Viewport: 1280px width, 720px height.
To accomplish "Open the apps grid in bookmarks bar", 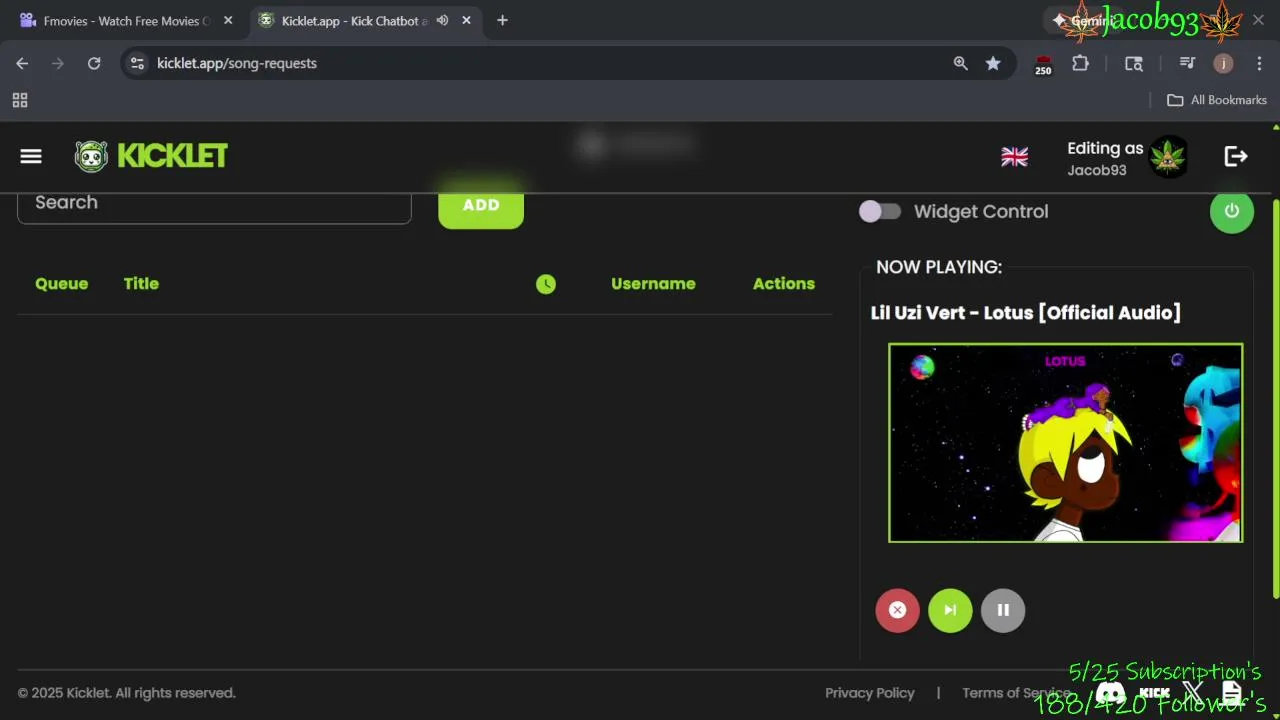I will point(20,100).
